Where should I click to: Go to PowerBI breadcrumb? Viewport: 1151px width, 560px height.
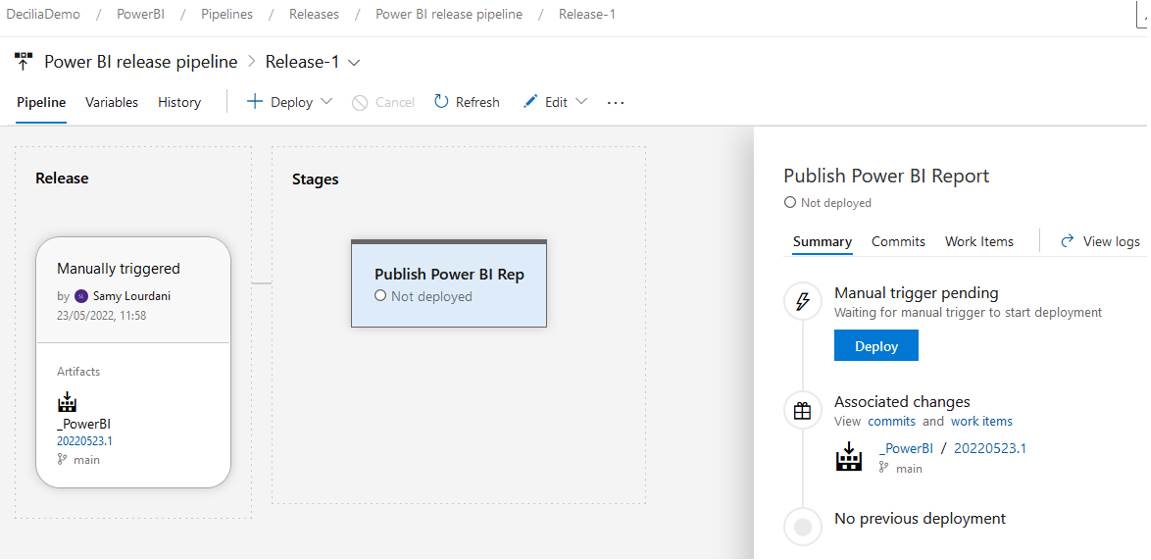pyautogui.click(x=140, y=15)
